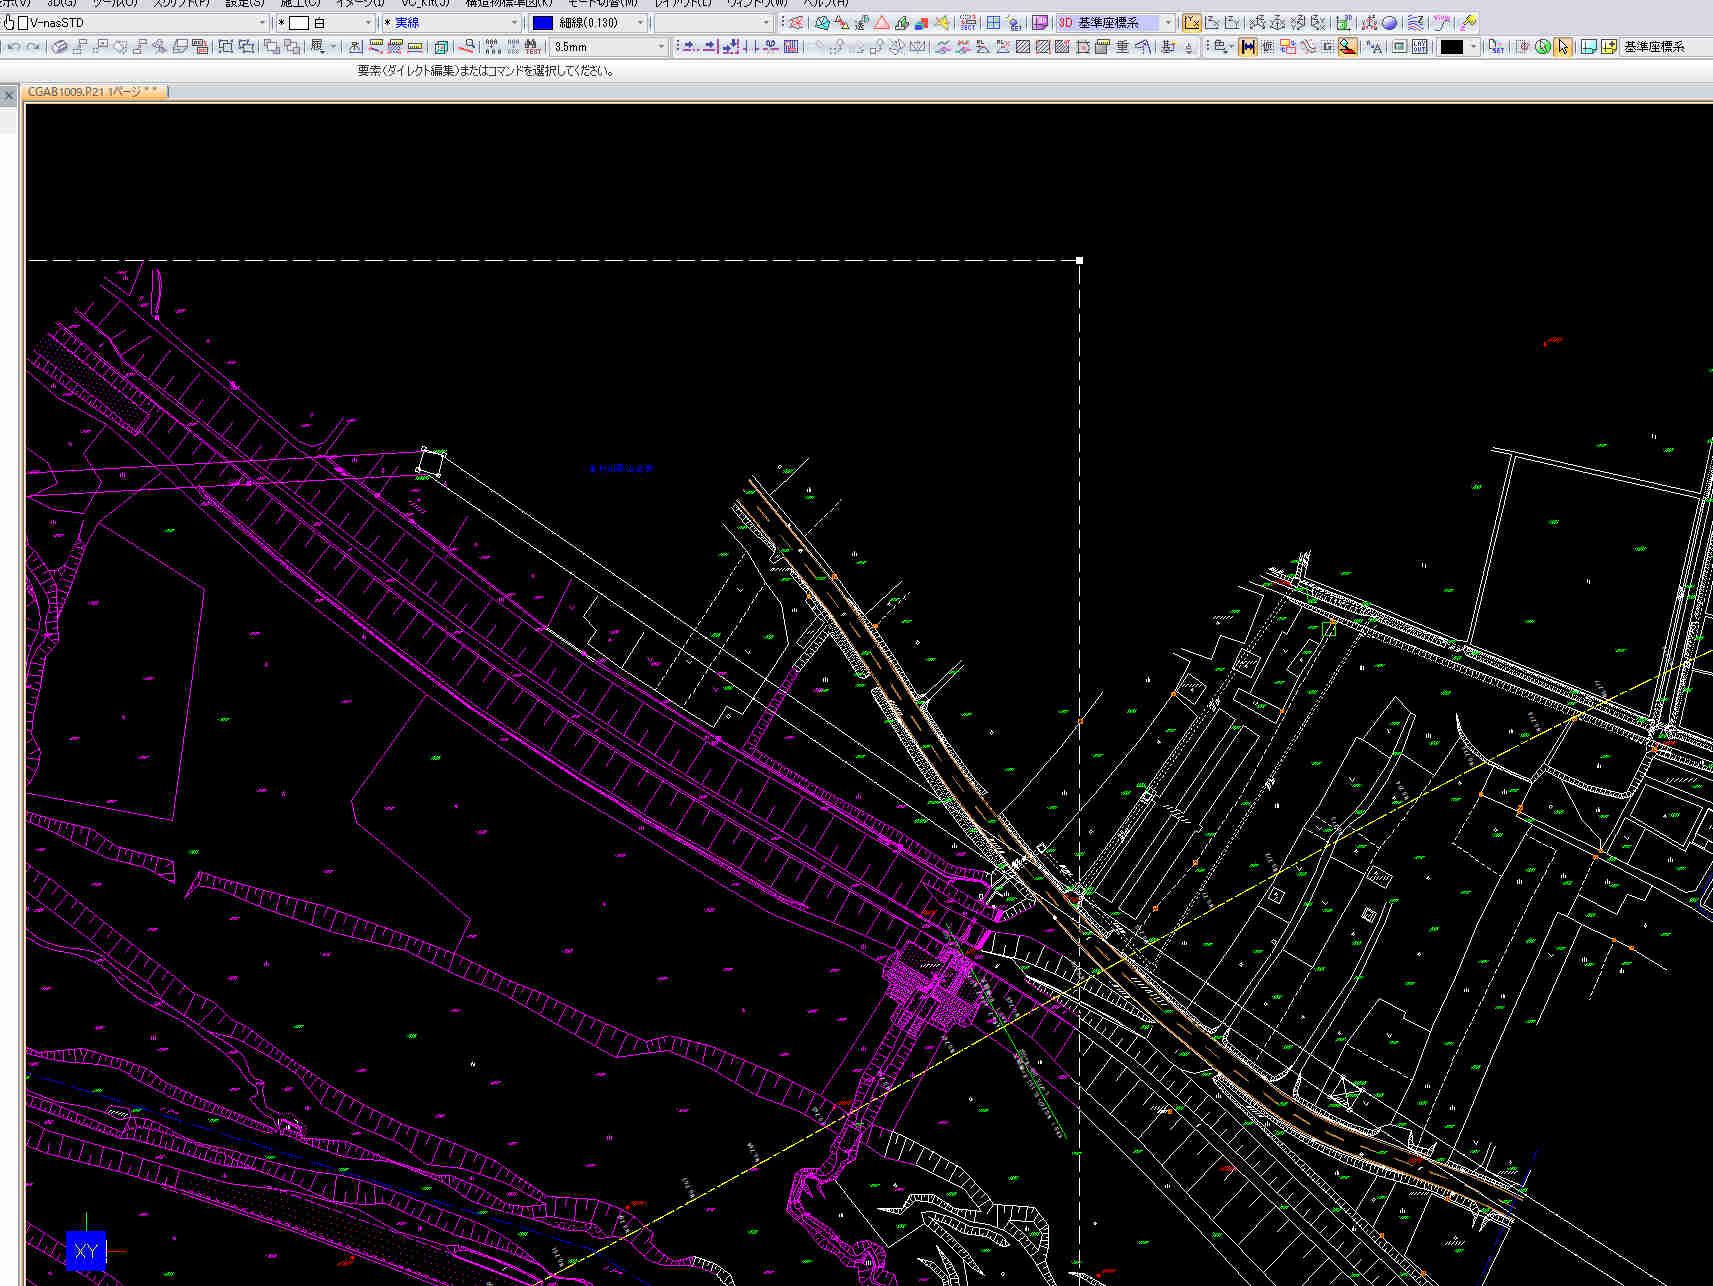The width and height of the screenshot is (1713, 1286).
Task: Select the red triangle tool icon
Action: [x=881, y=22]
